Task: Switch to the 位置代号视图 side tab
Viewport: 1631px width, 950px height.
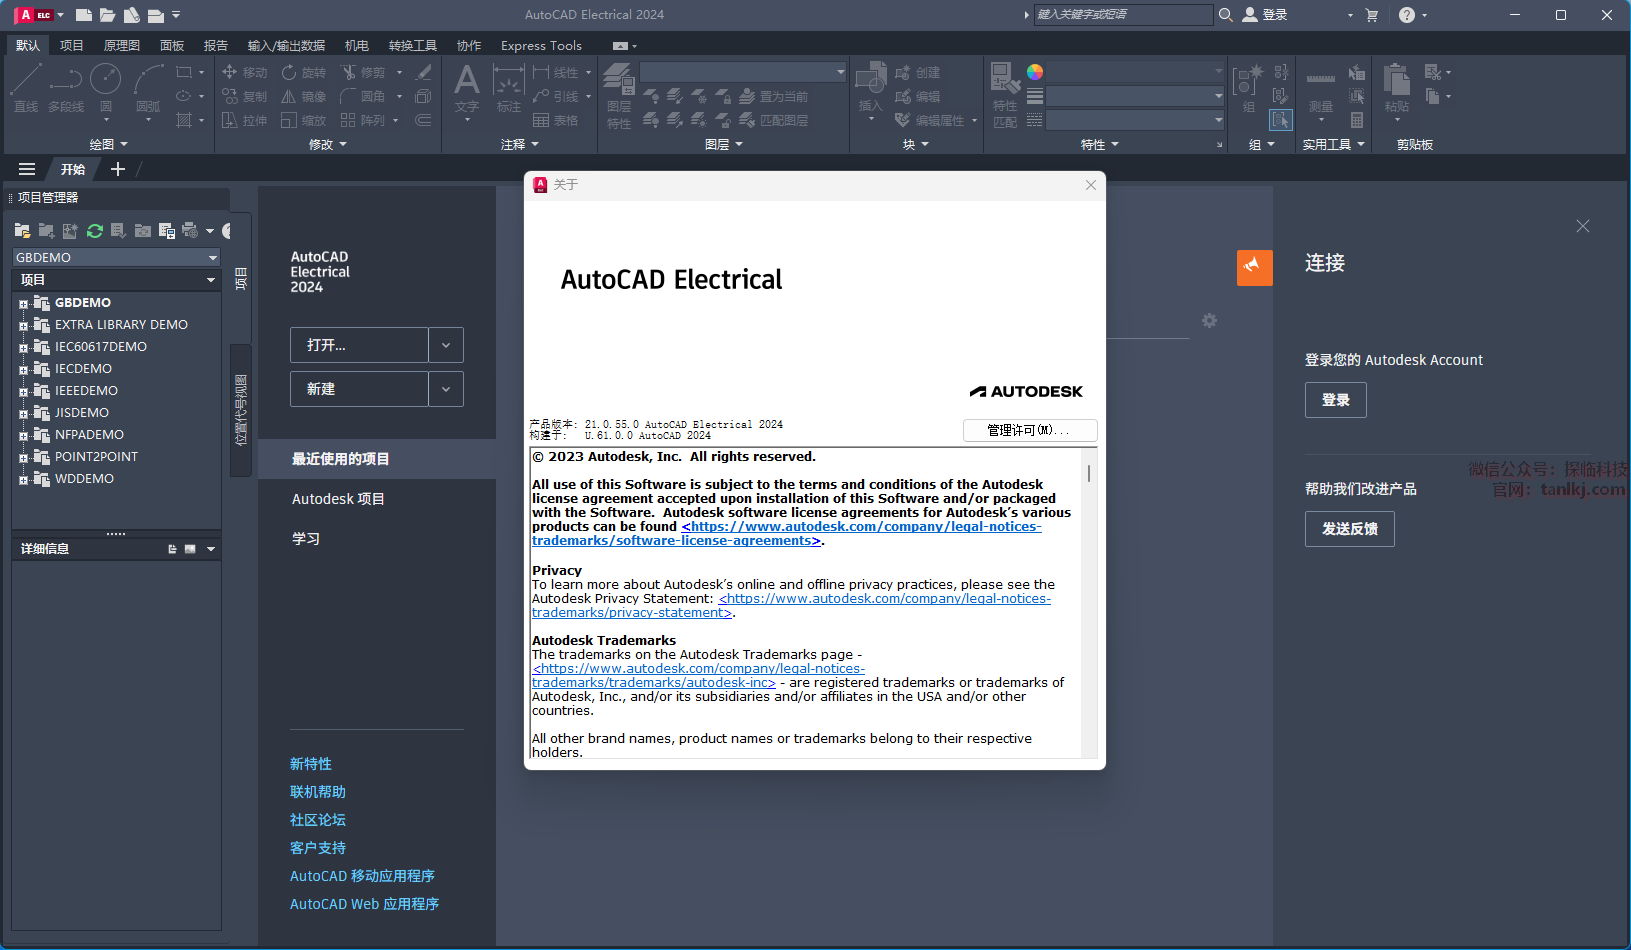Action: coord(240,410)
